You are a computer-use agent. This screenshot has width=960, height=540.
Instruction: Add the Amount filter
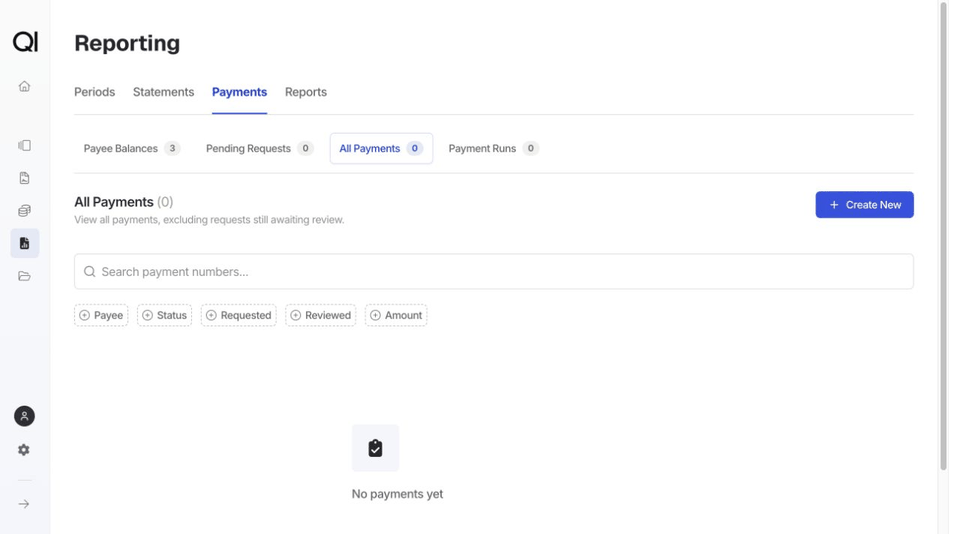396,315
